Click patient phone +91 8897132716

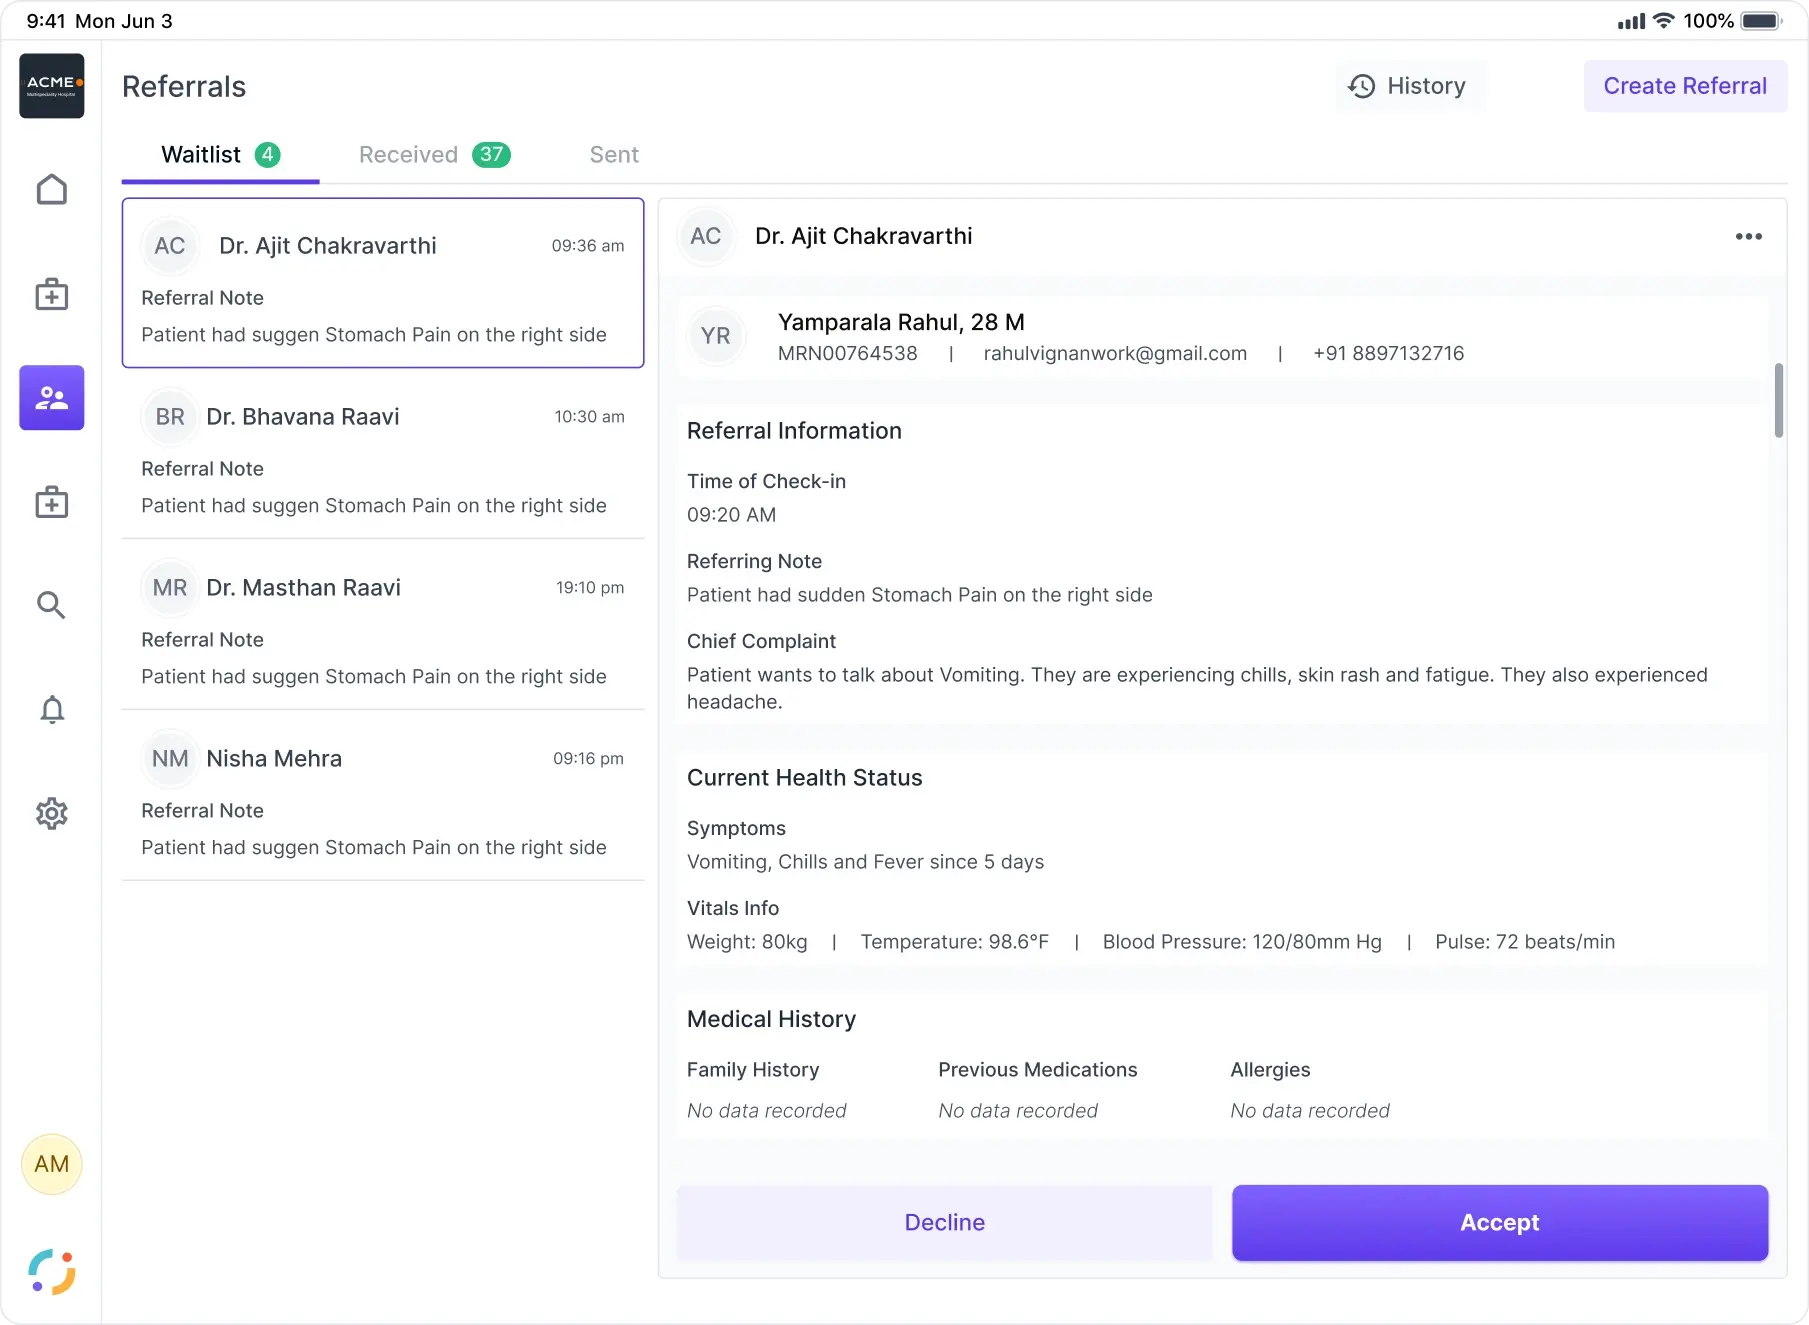[1388, 354]
